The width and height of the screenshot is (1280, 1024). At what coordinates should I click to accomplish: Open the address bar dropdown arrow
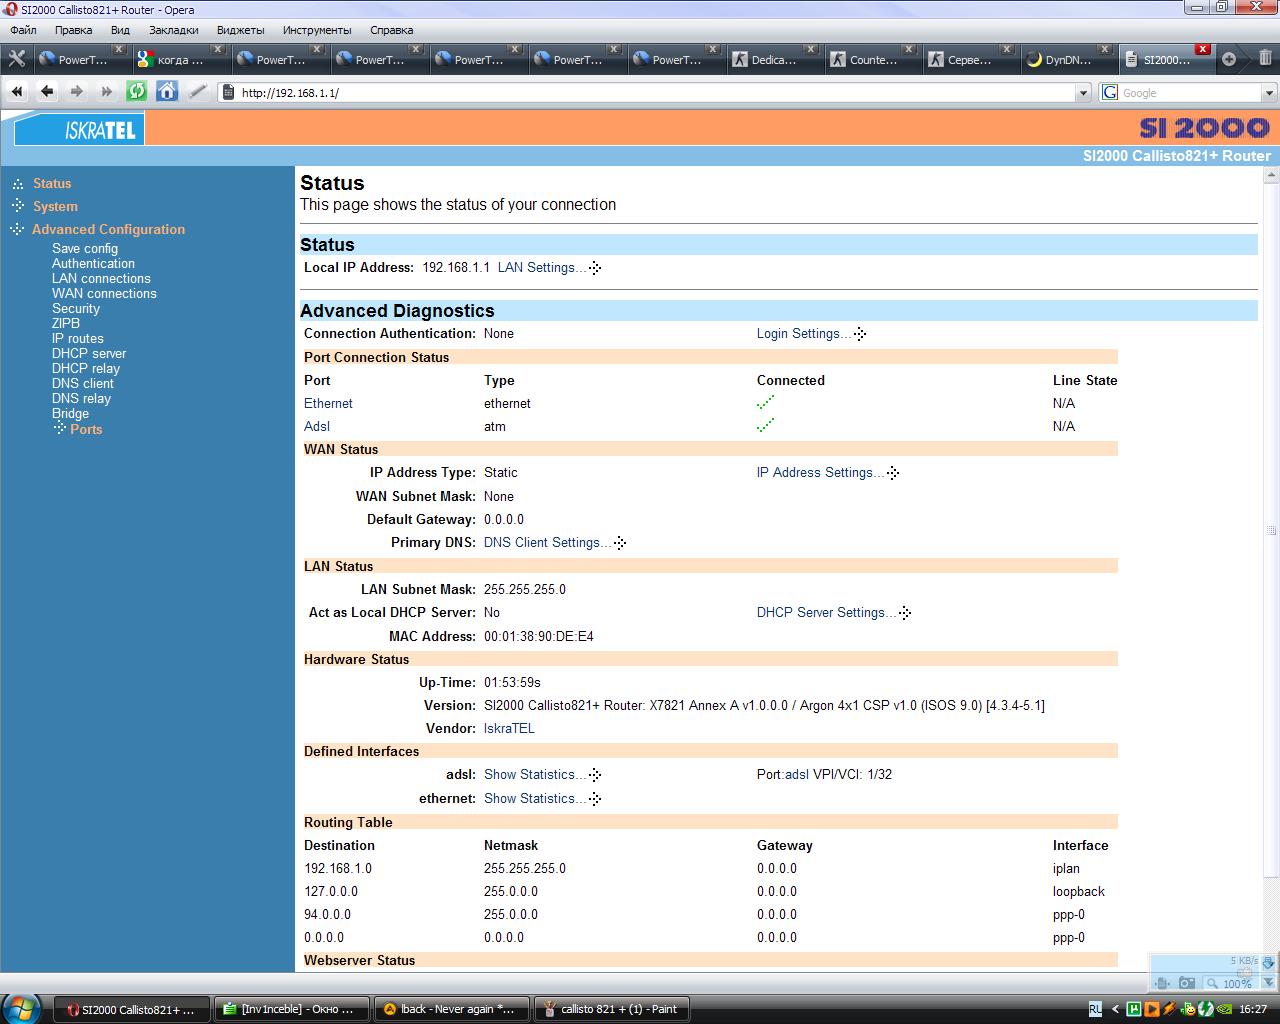(1083, 93)
